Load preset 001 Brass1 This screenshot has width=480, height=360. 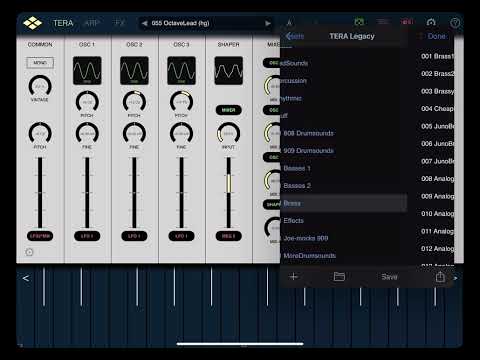click(x=437, y=56)
